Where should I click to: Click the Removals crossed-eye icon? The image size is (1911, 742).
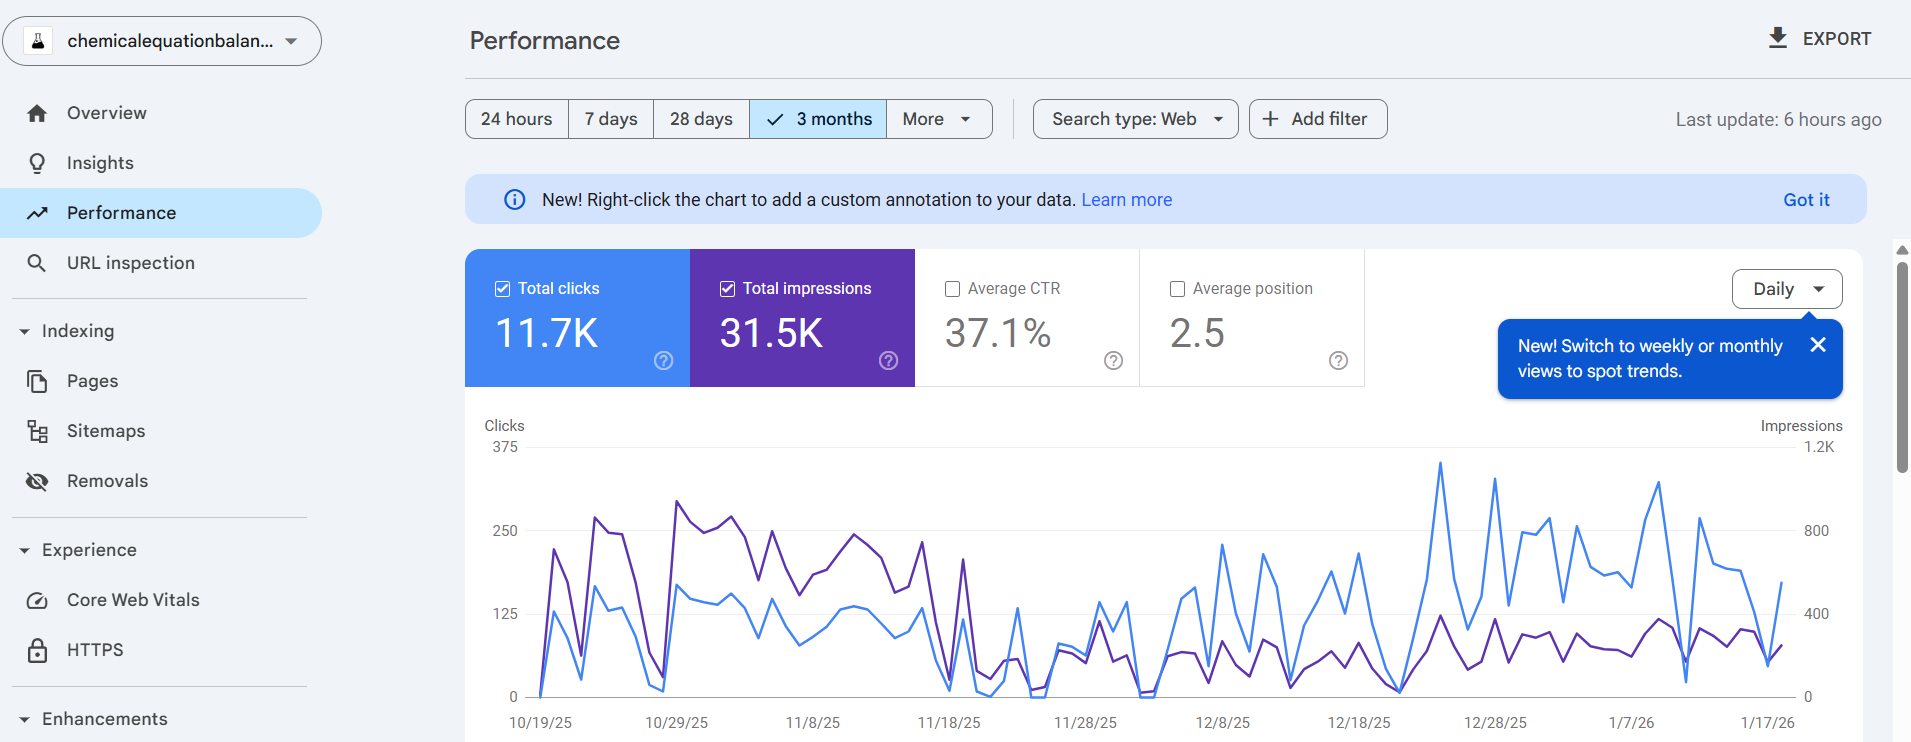(37, 481)
